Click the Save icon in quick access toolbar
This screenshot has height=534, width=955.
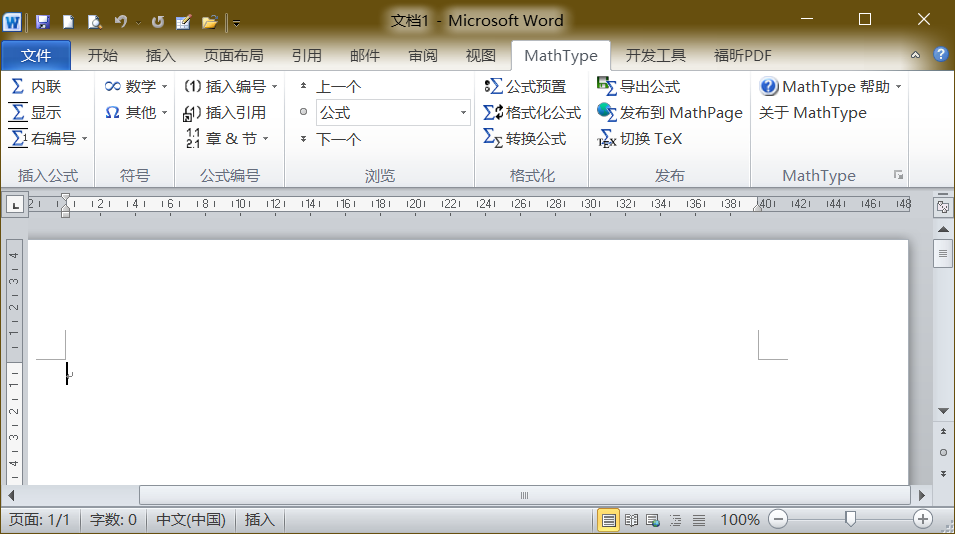pos(42,21)
